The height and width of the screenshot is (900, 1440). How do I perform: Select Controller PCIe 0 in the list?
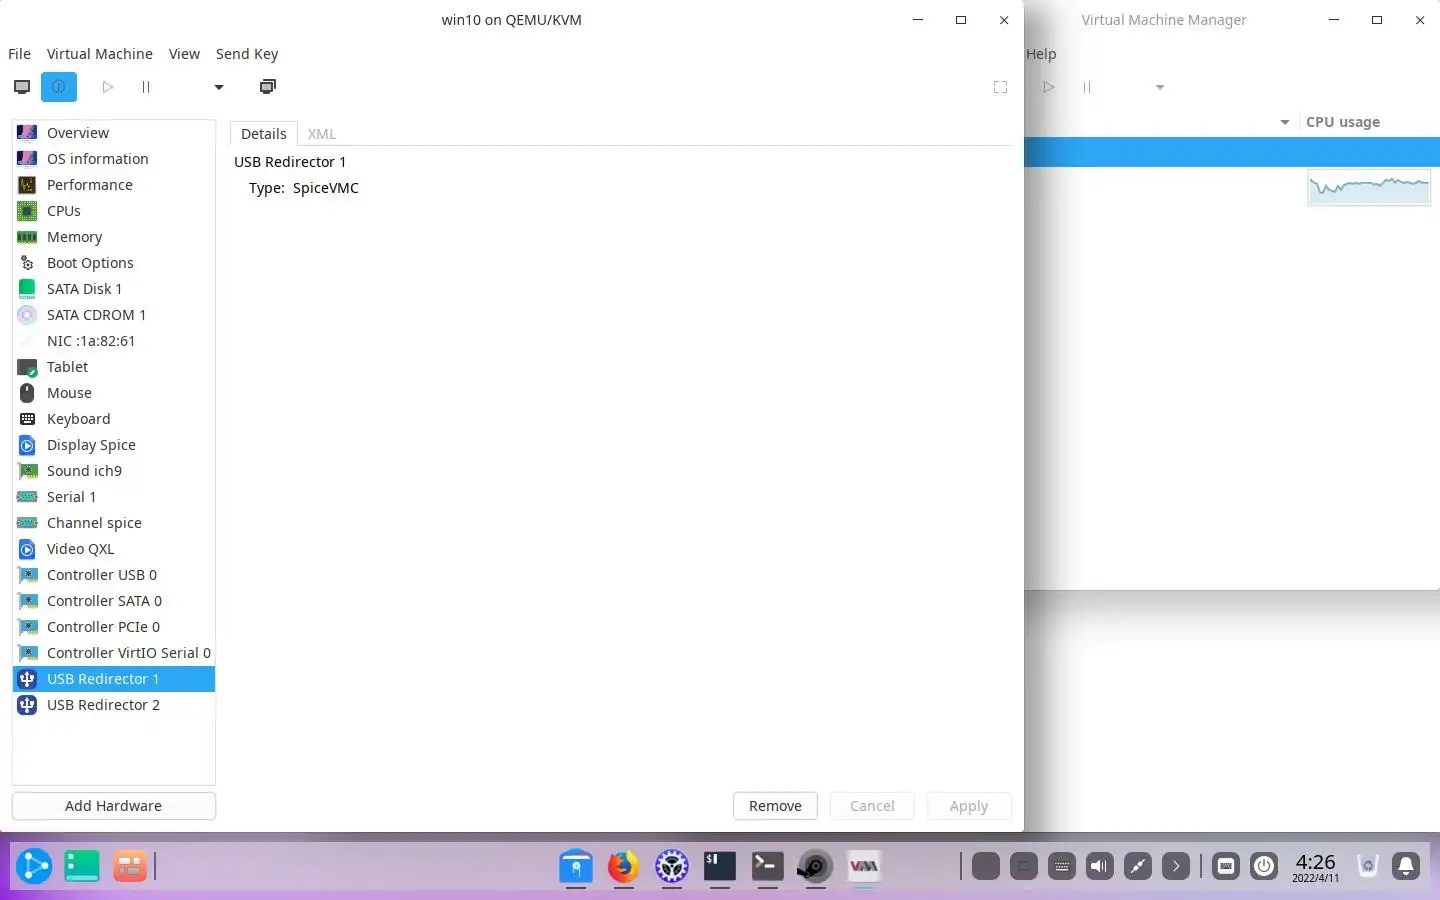(114, 627)
